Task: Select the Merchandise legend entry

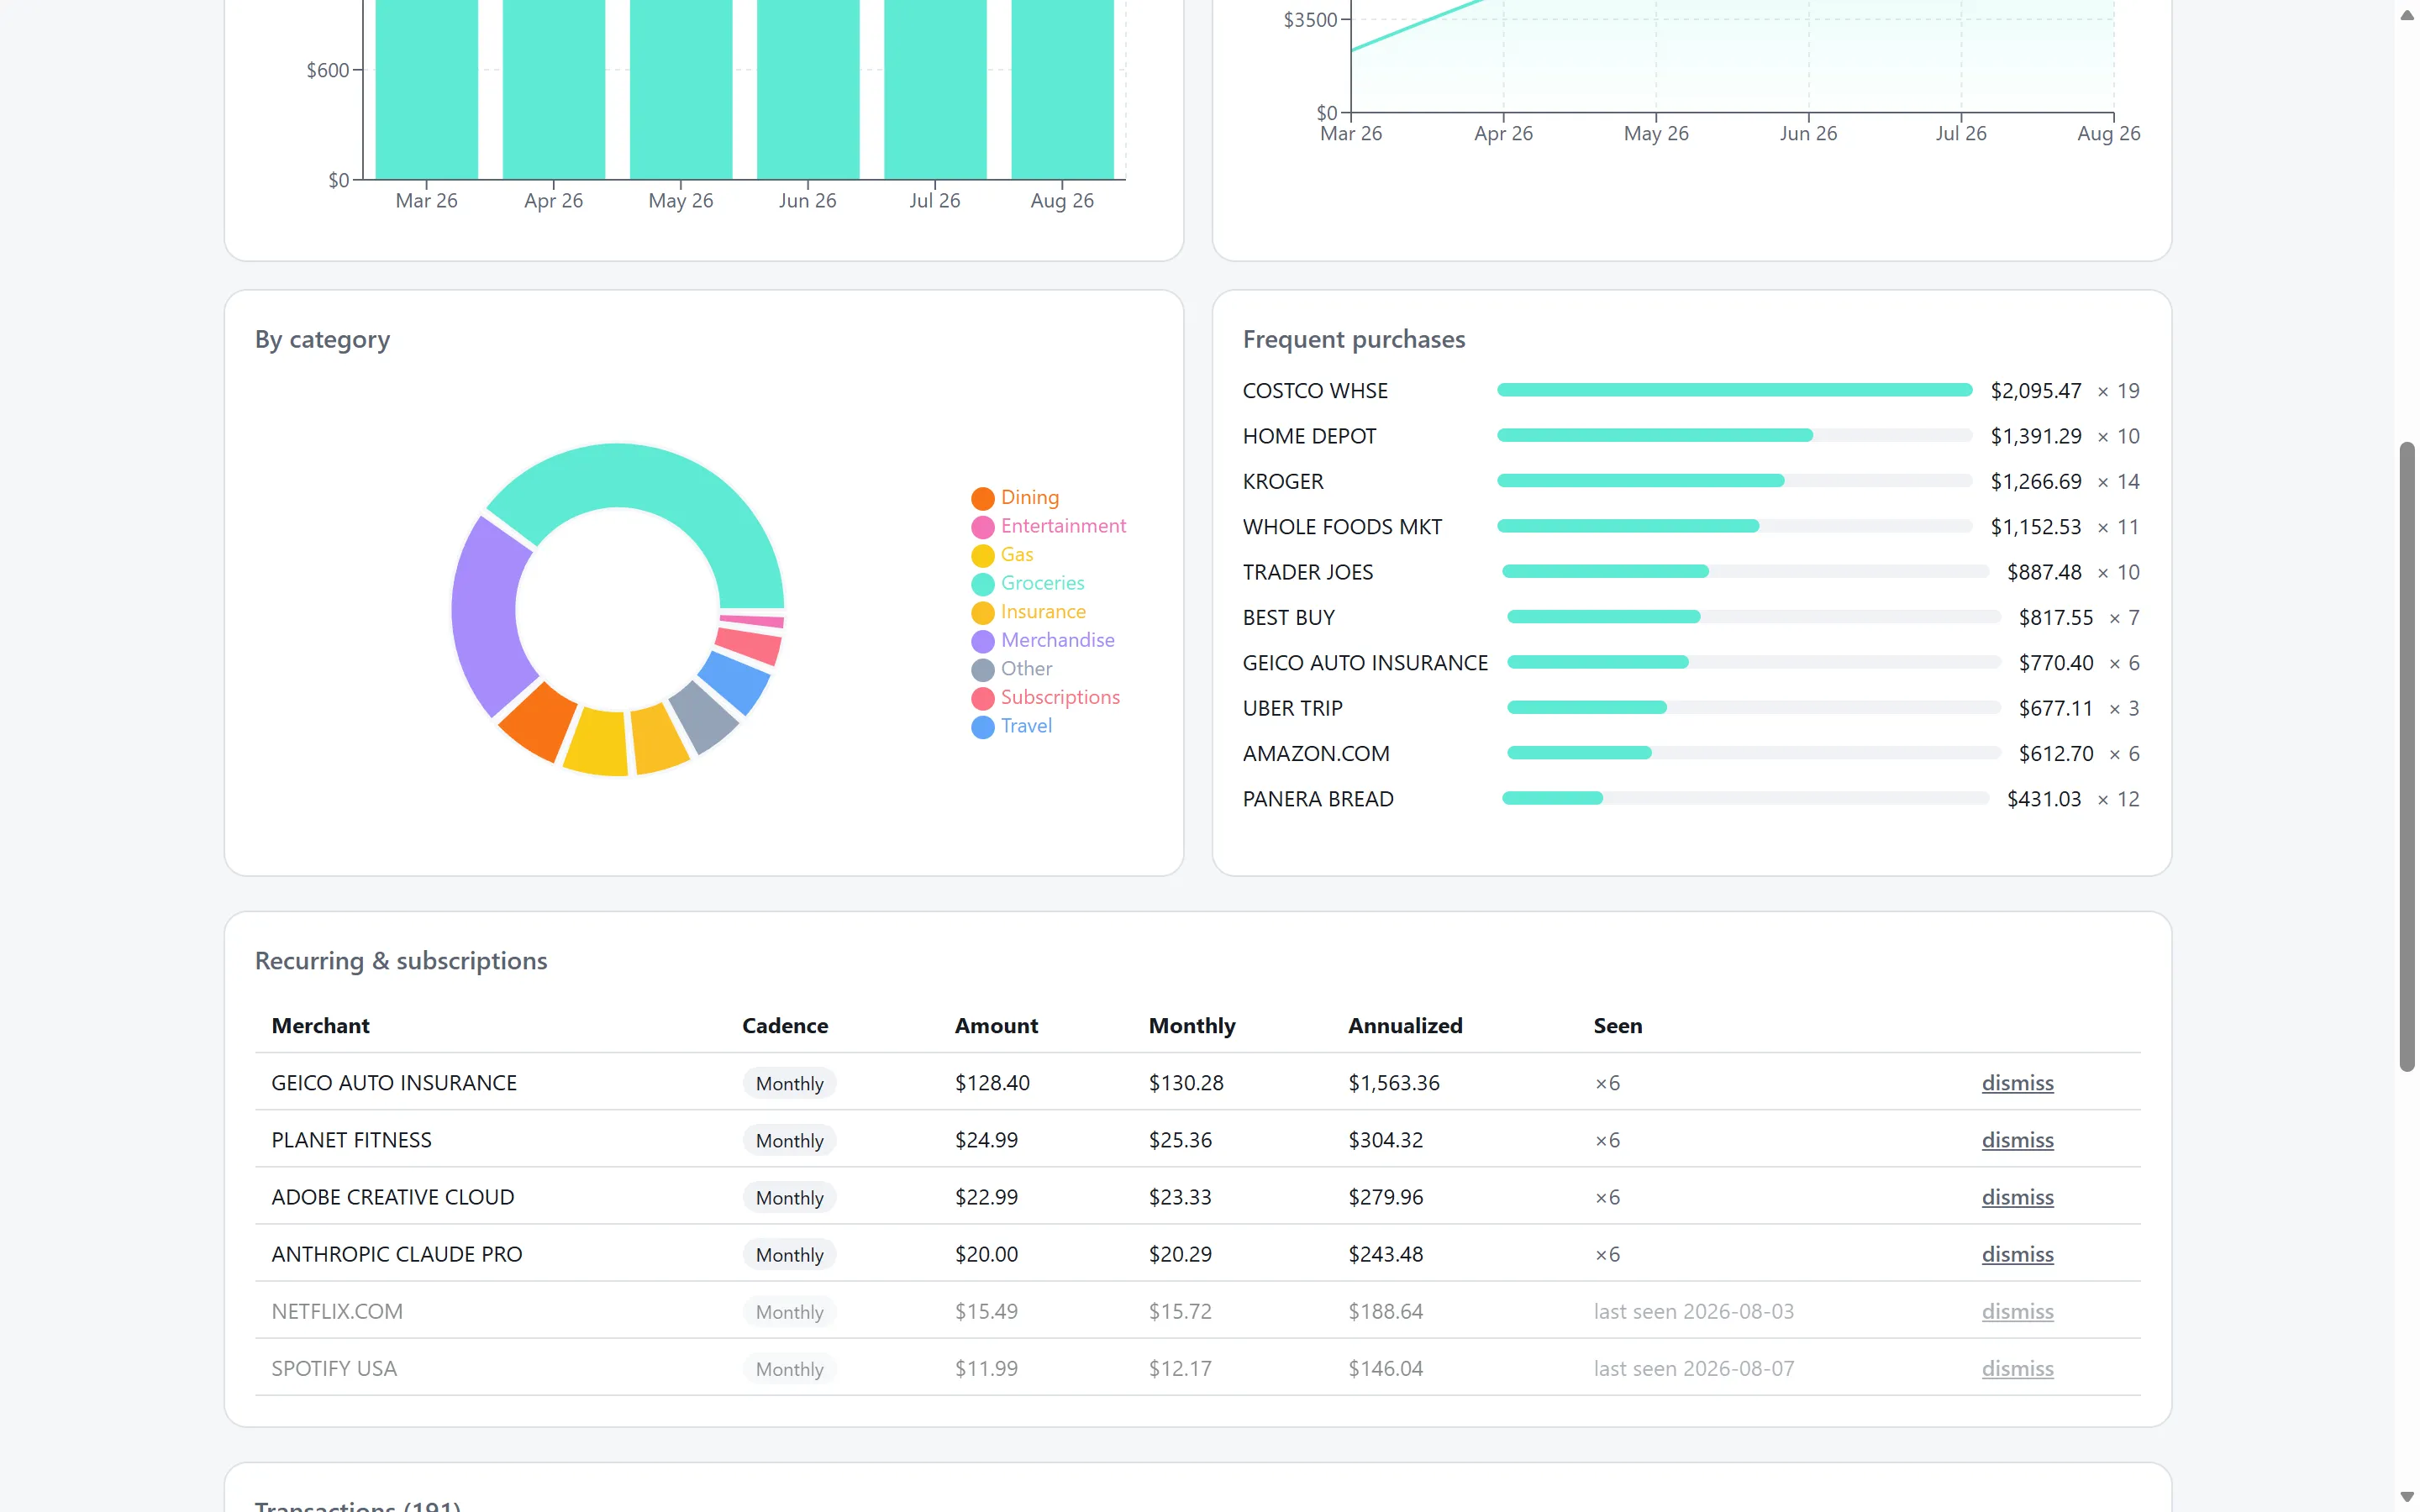Action: point(1043,640)
